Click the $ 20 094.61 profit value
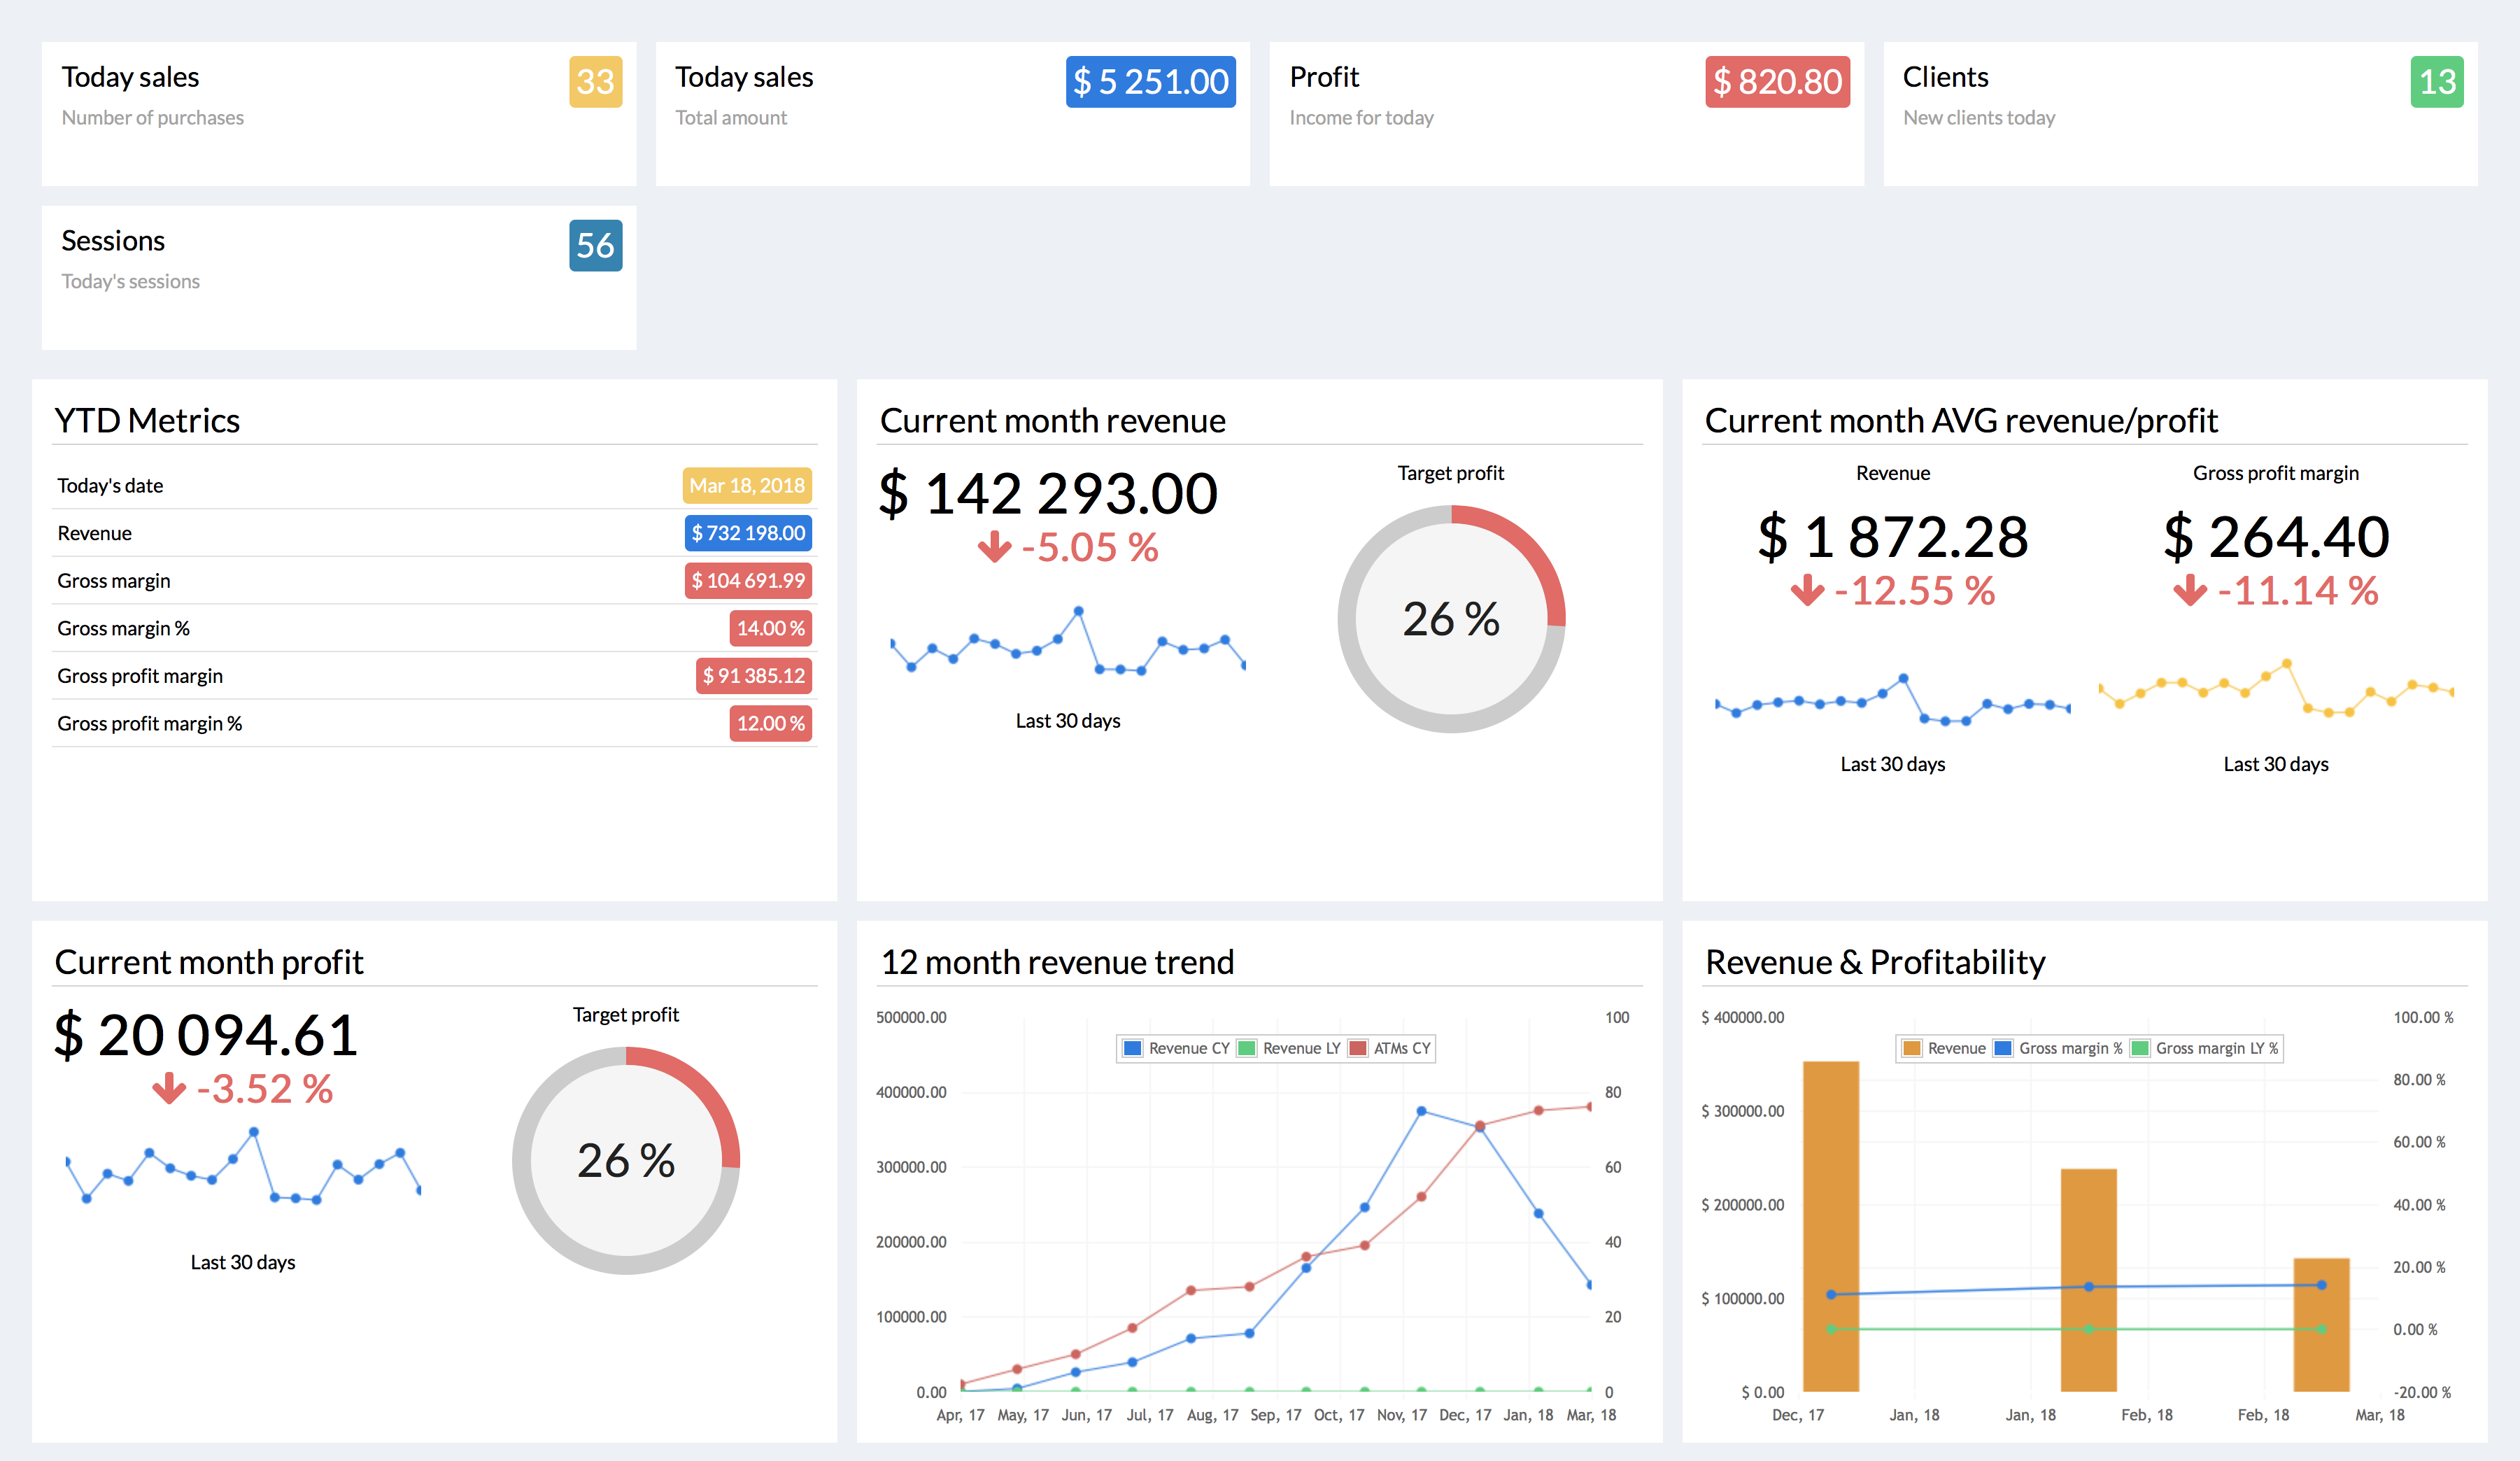Viewport: 2520px width, 1461px height. click(x=206, y=1034)
